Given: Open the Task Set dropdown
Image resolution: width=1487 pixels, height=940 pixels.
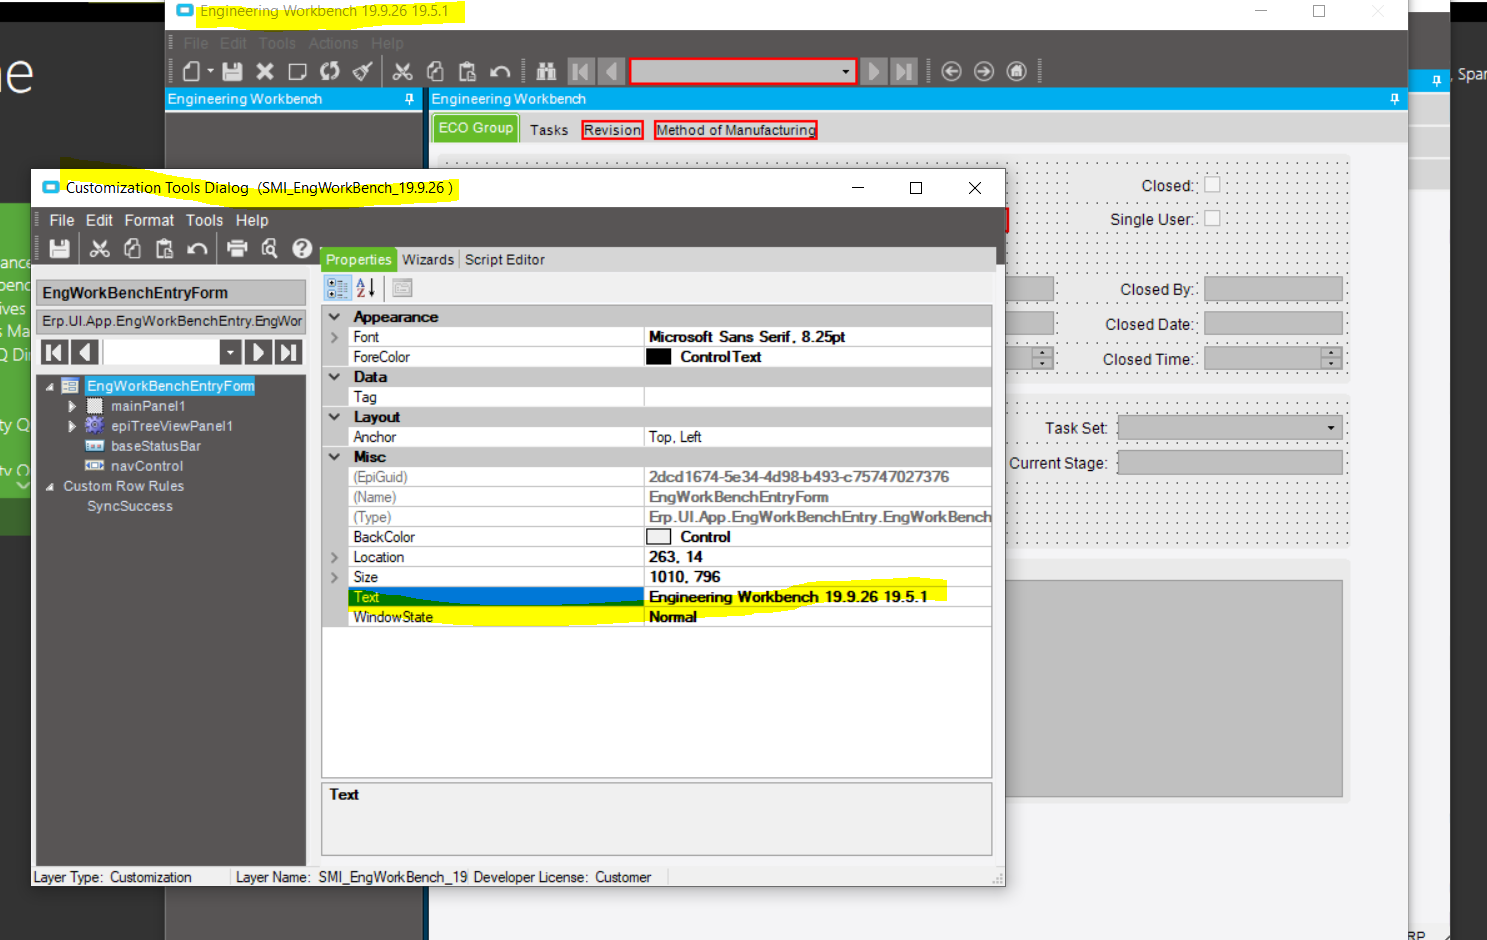Looking at the screenshot, I should (1331, 428).
